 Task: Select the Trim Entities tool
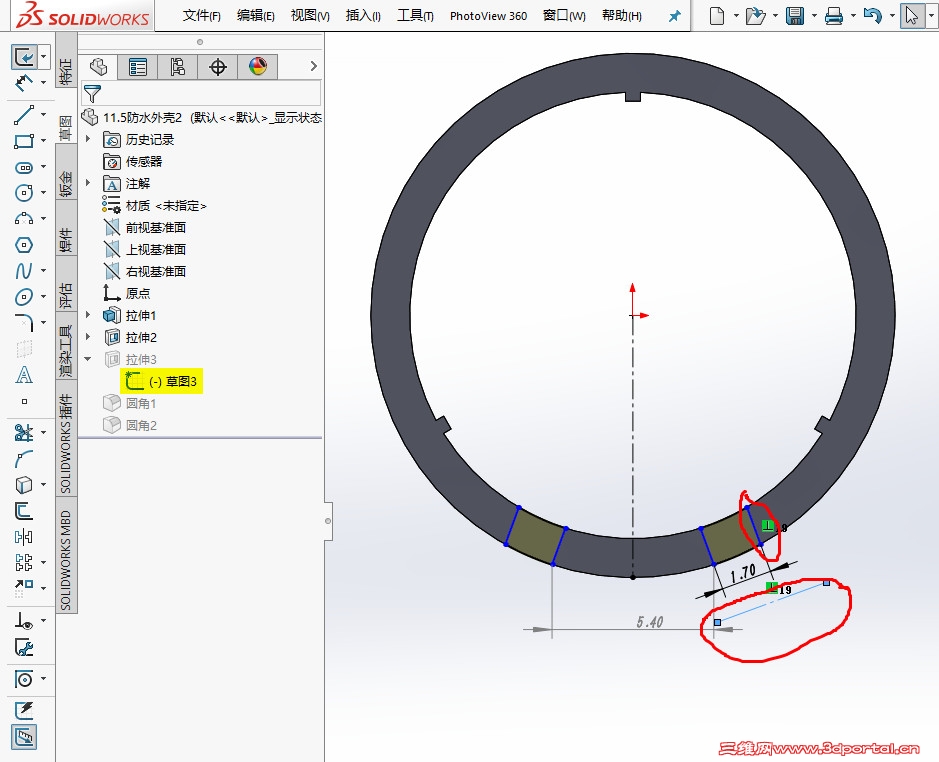[23, 433]
